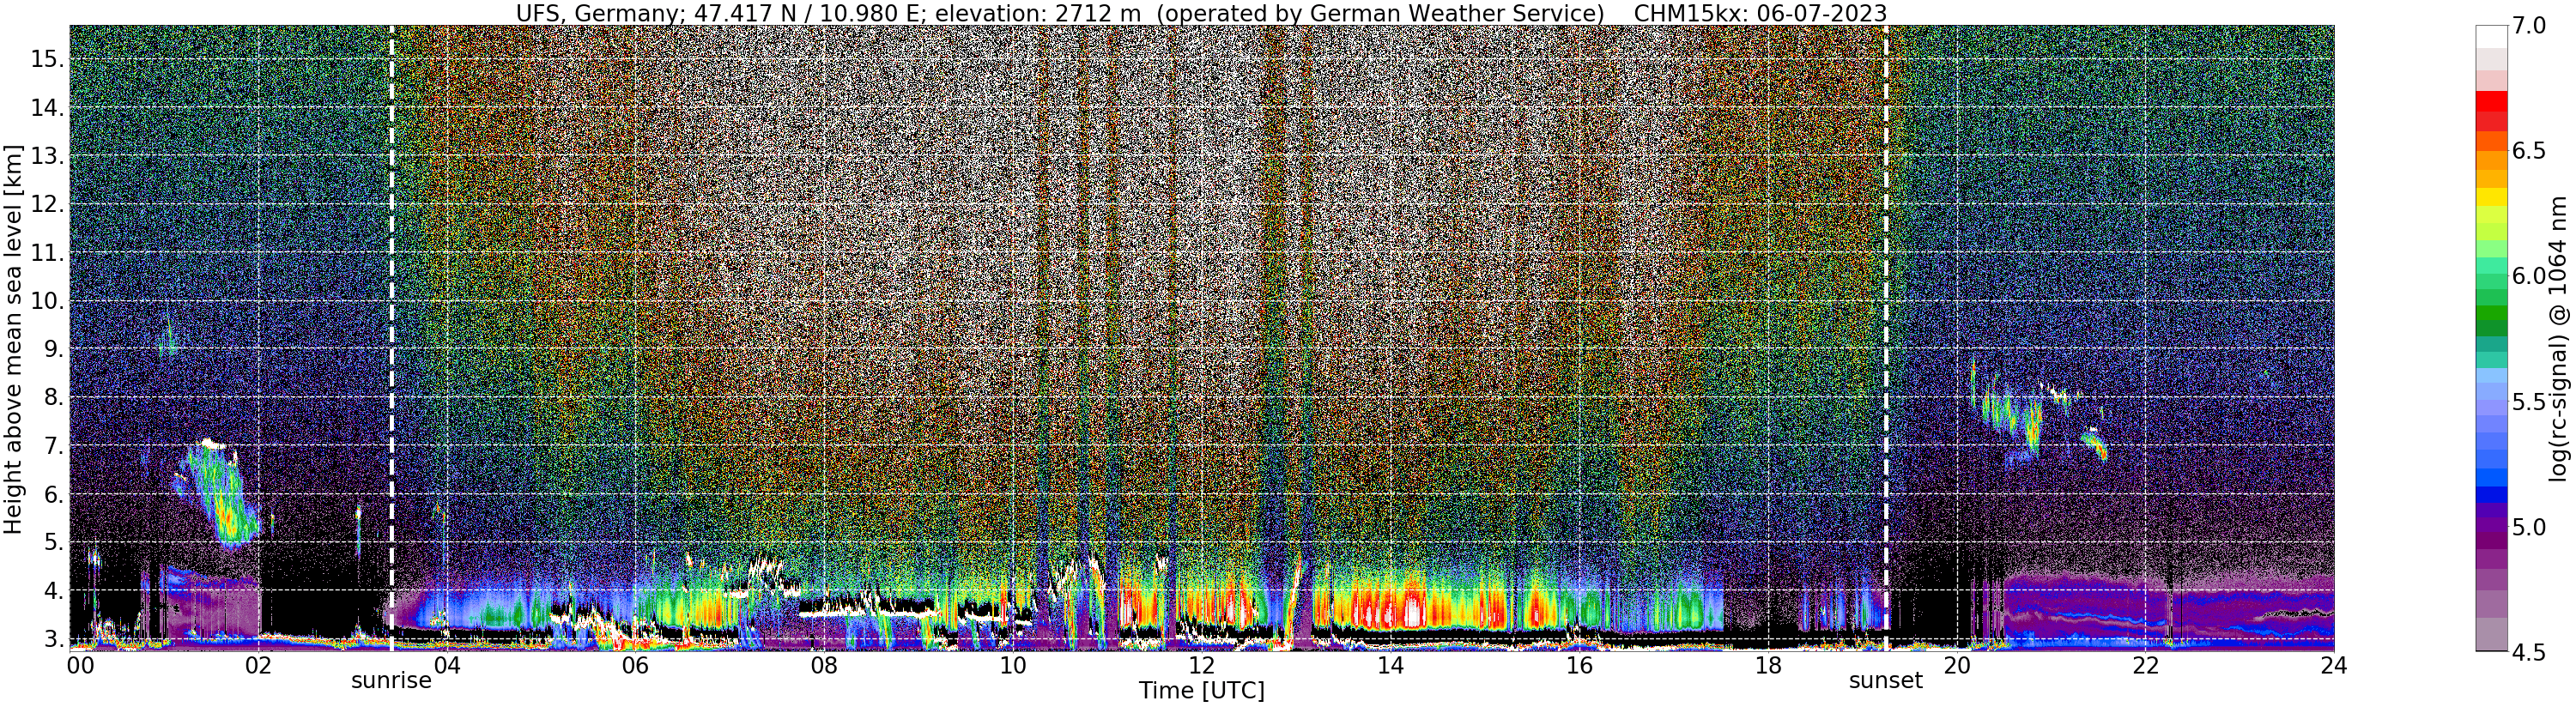Click the height tick label '11.'

tap(48, 253)
